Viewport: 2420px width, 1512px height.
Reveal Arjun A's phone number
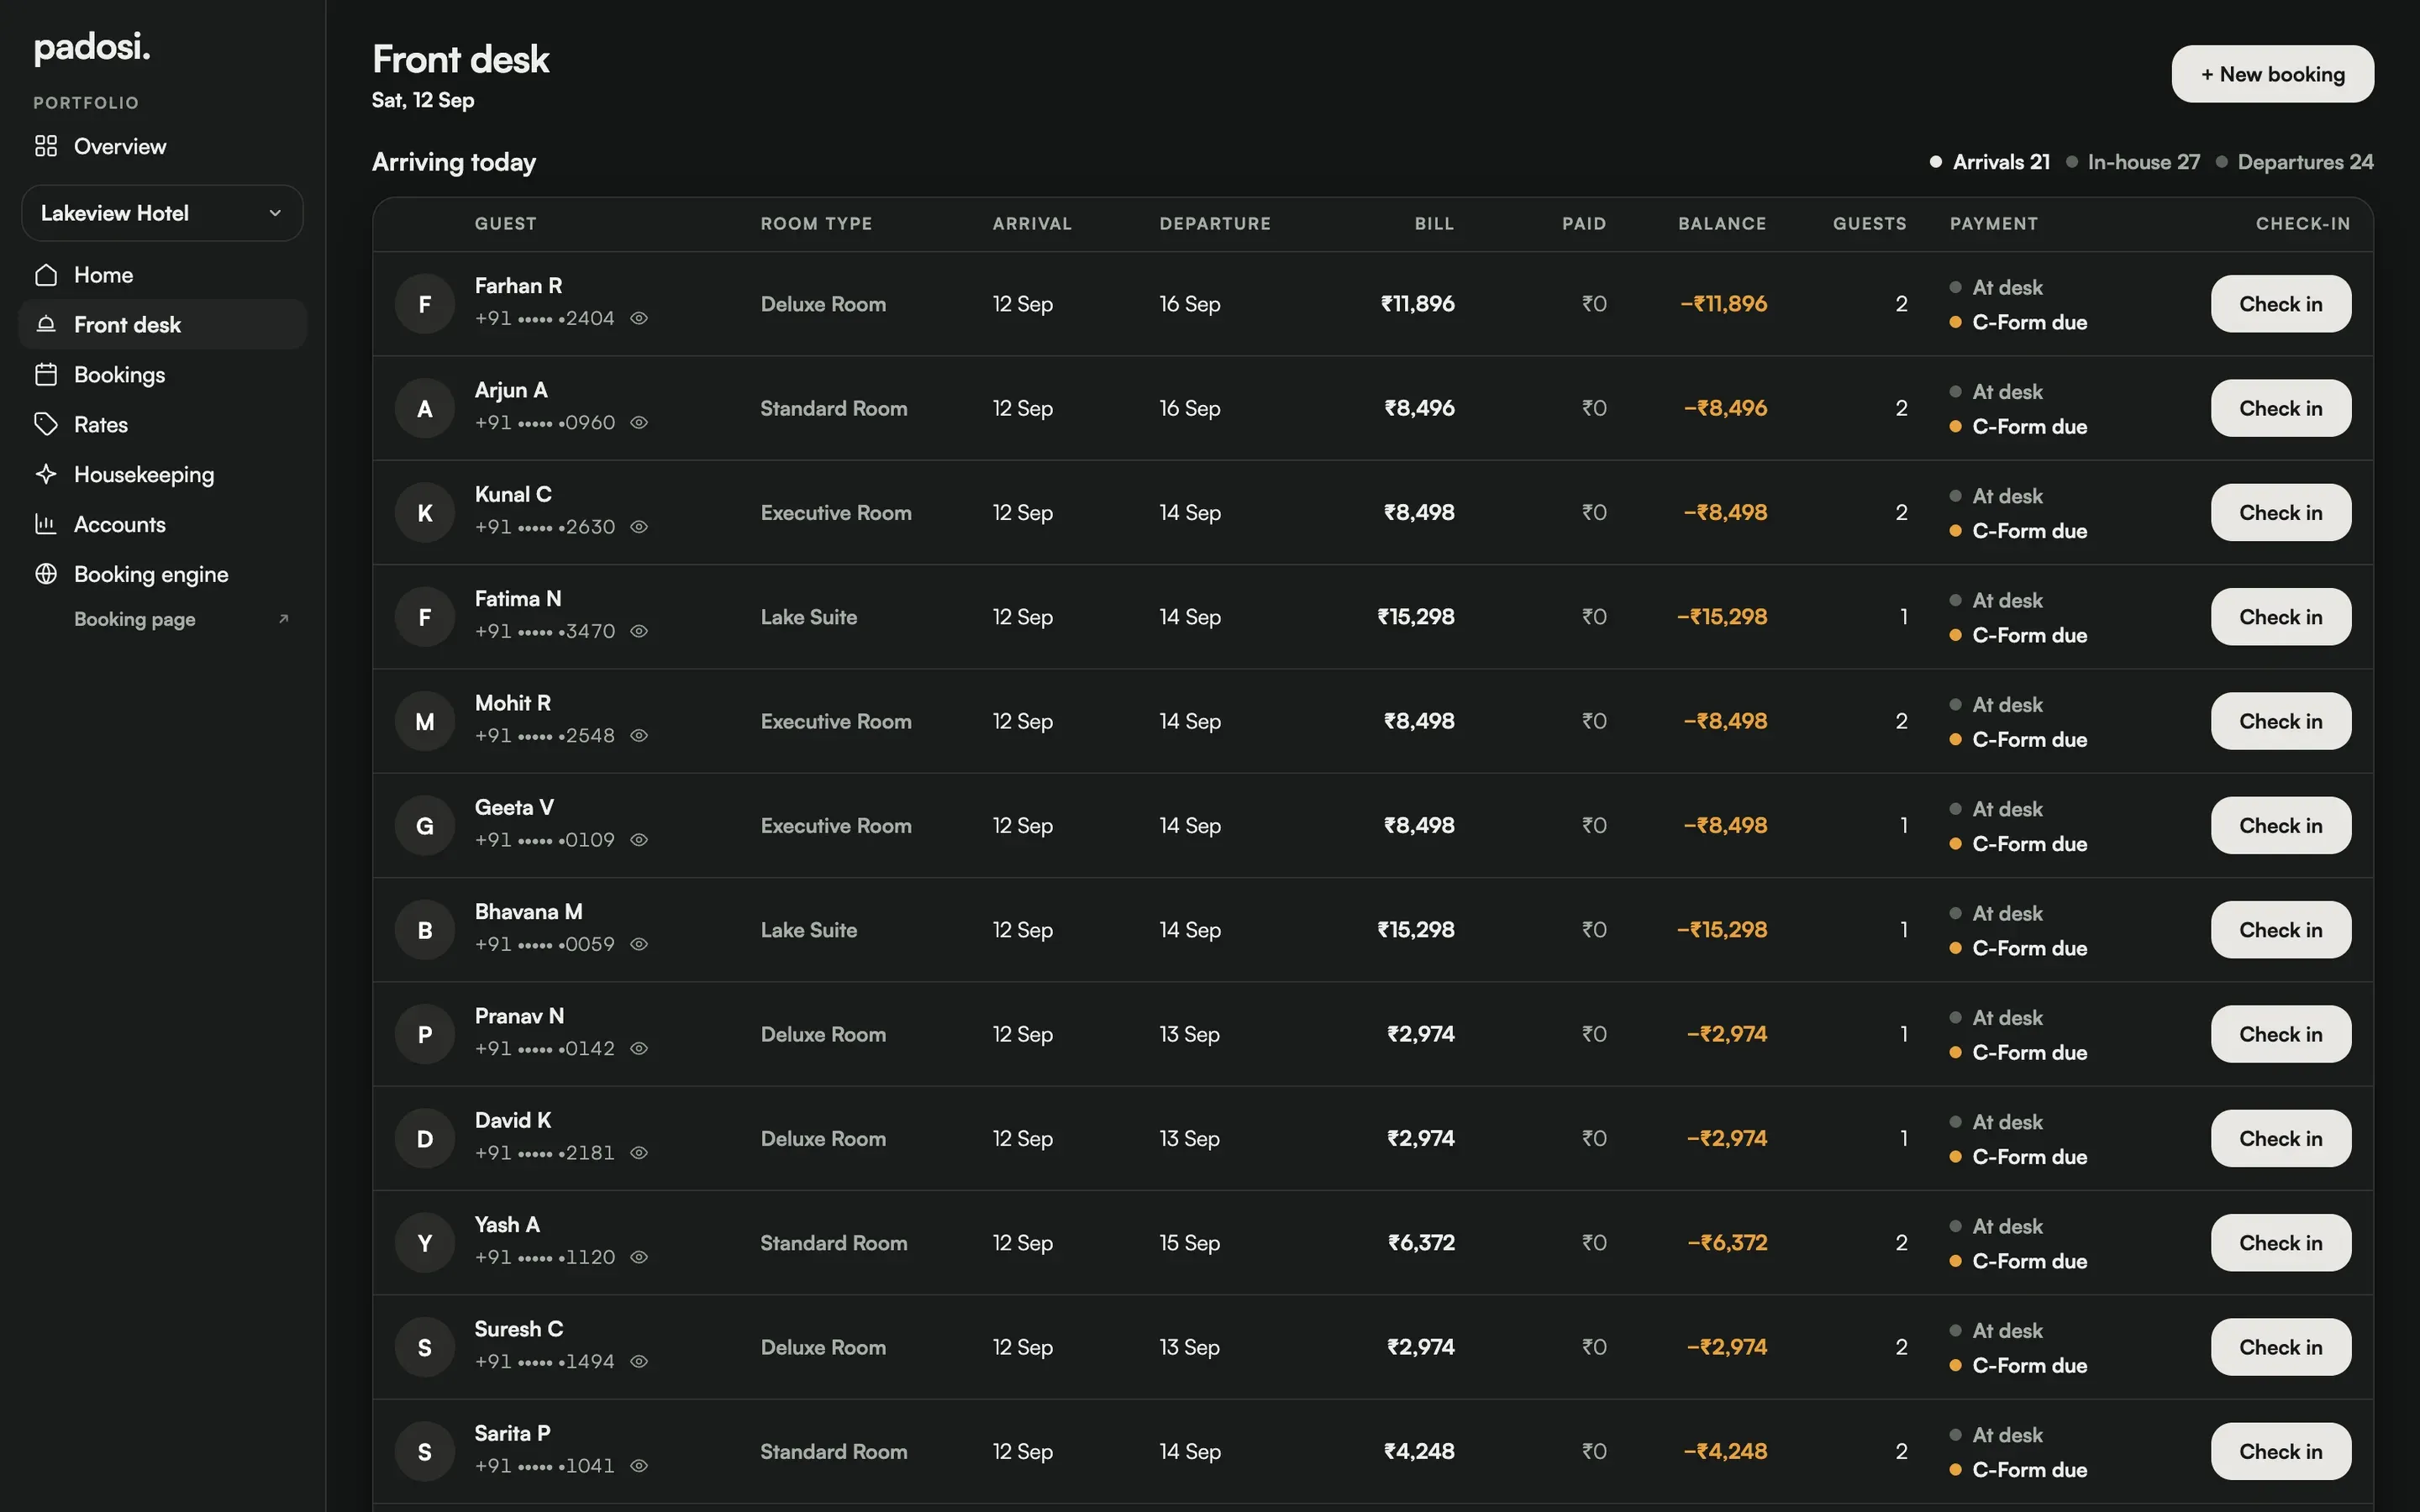point(639,423)
